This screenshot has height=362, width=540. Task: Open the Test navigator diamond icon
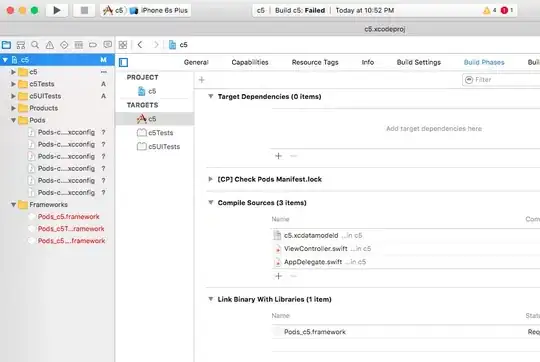point(64,45)
